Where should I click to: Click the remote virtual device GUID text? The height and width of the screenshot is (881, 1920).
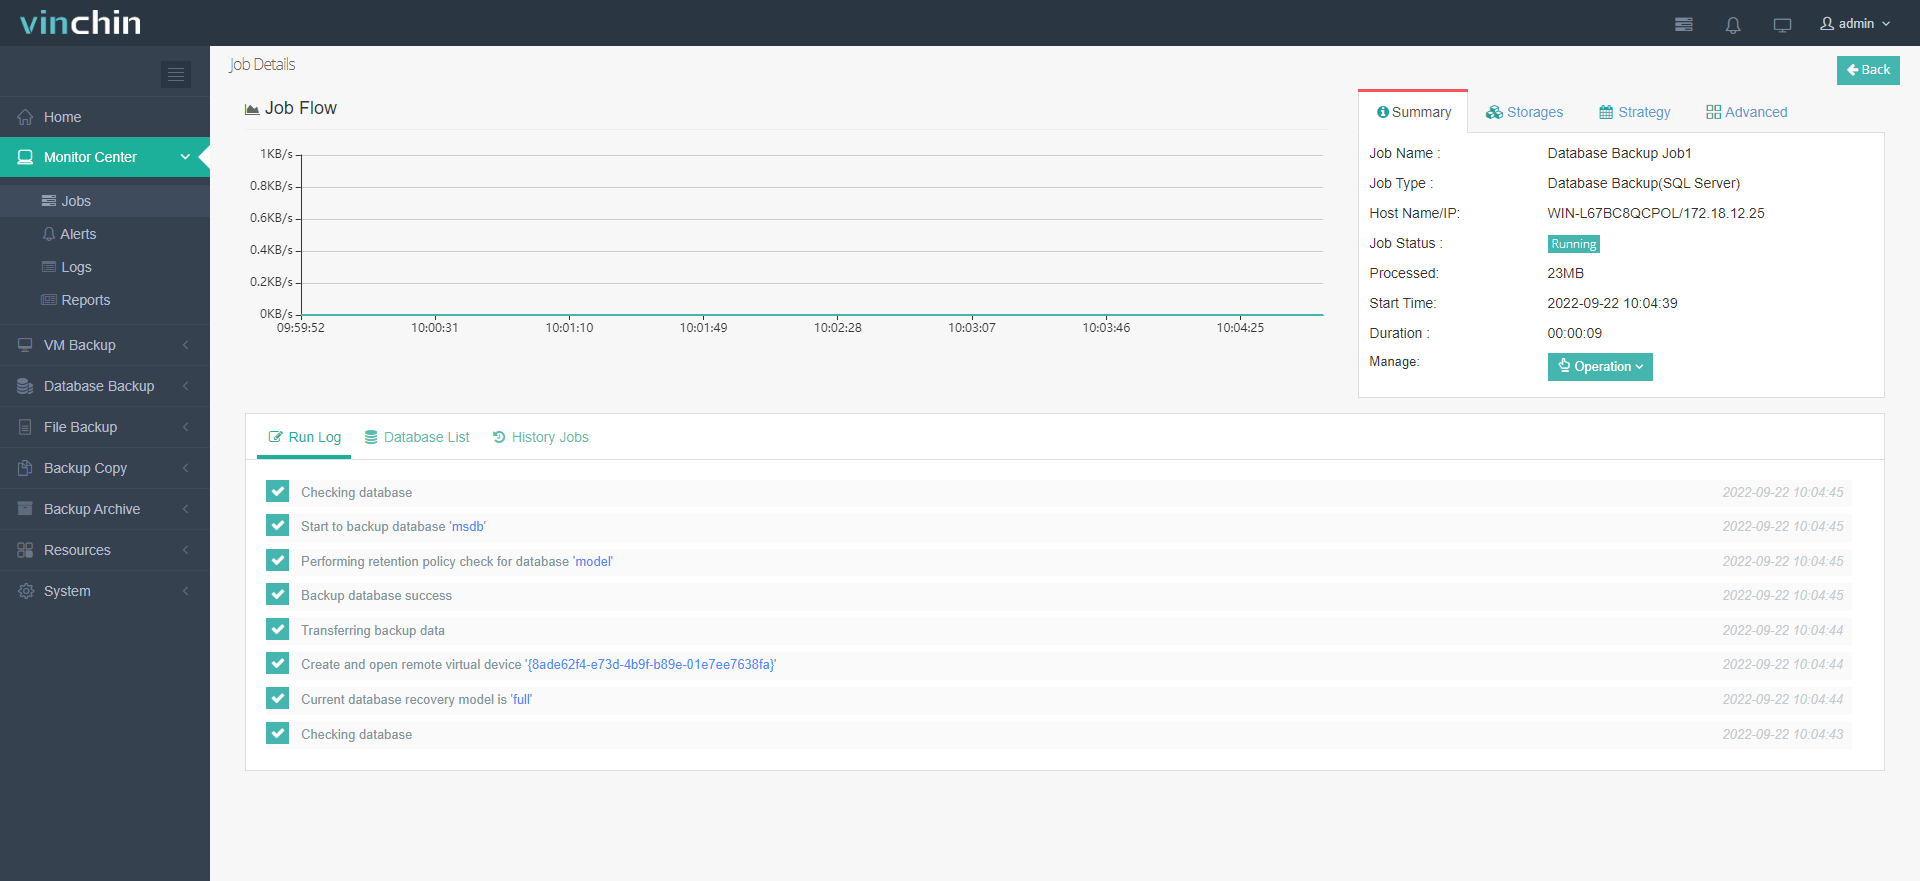(651, 664)
